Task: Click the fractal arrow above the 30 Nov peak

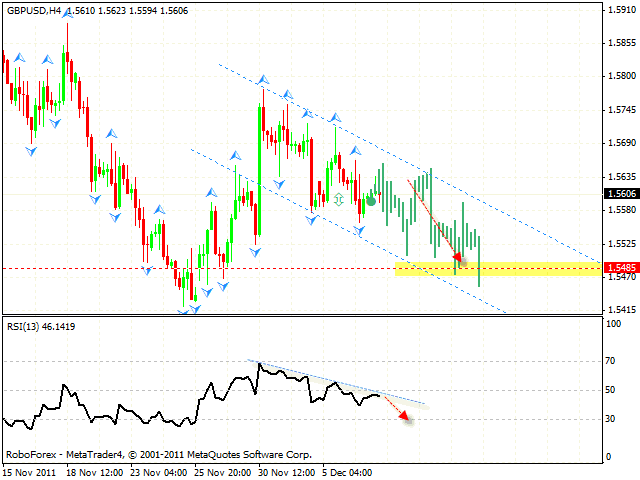Action: [x=263, y=78]
